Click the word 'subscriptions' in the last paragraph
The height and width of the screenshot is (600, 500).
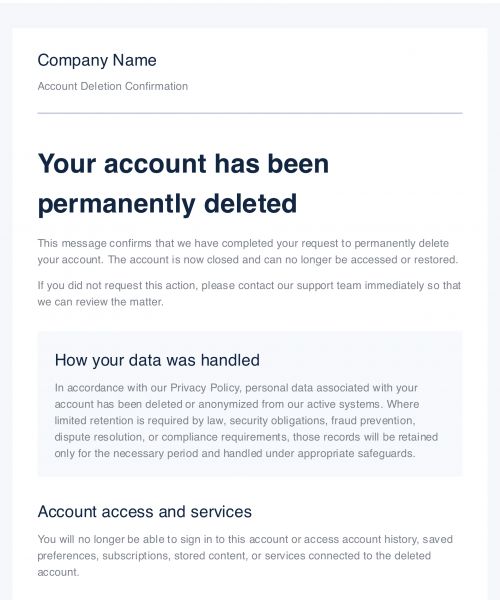(135, 556)
